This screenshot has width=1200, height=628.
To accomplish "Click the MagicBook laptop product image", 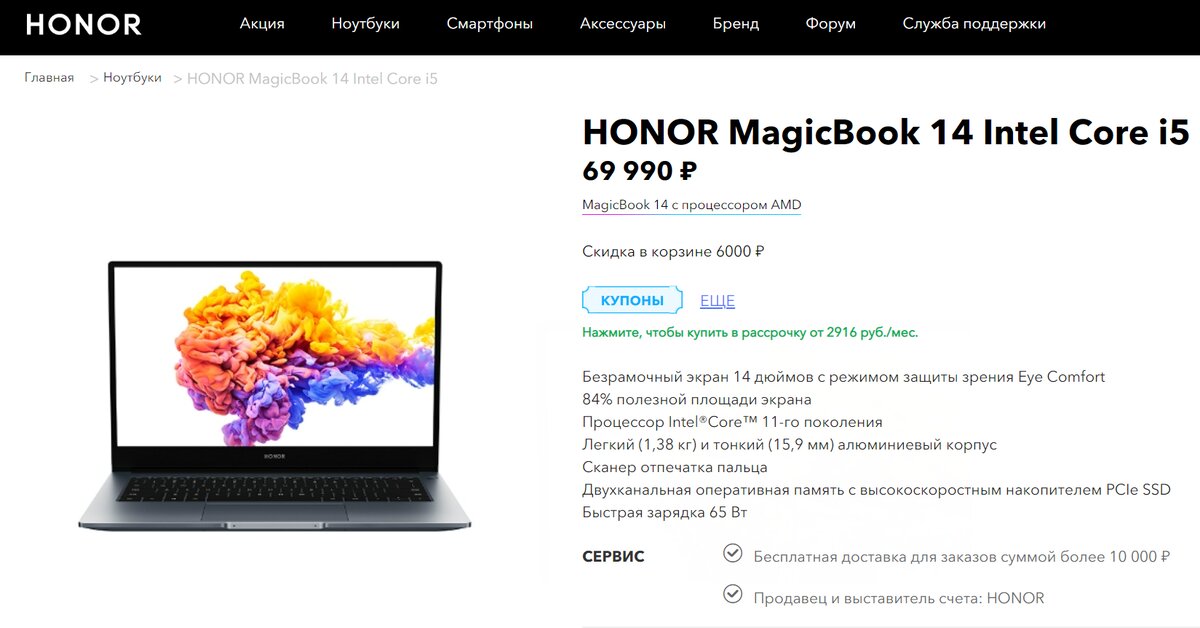I will [275, 395].
